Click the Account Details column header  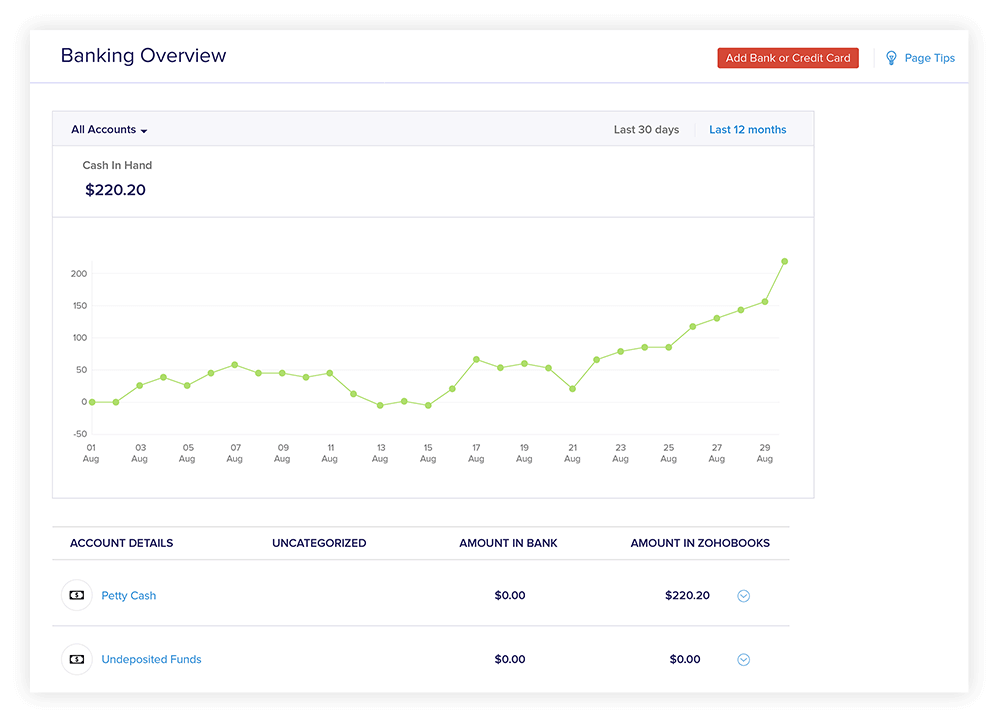pyautogui.click(x=121, y=543)
